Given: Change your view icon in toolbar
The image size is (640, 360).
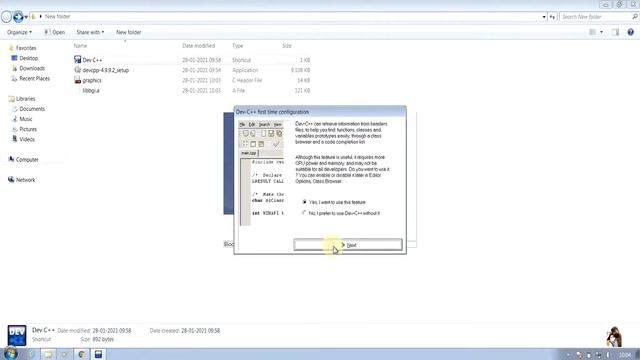Looking at the screenshot, I should (592, 32).
